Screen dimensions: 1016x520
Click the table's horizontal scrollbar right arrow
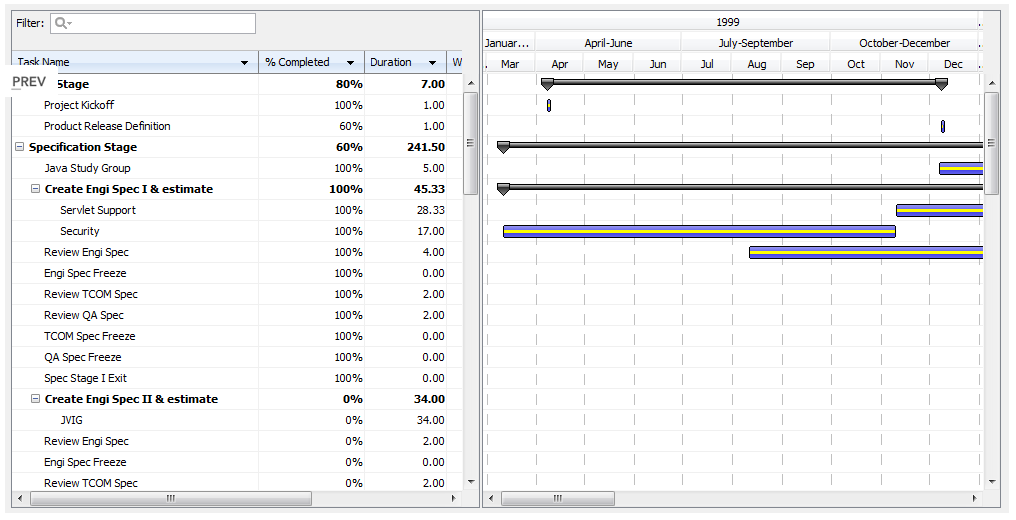[457, 498]
